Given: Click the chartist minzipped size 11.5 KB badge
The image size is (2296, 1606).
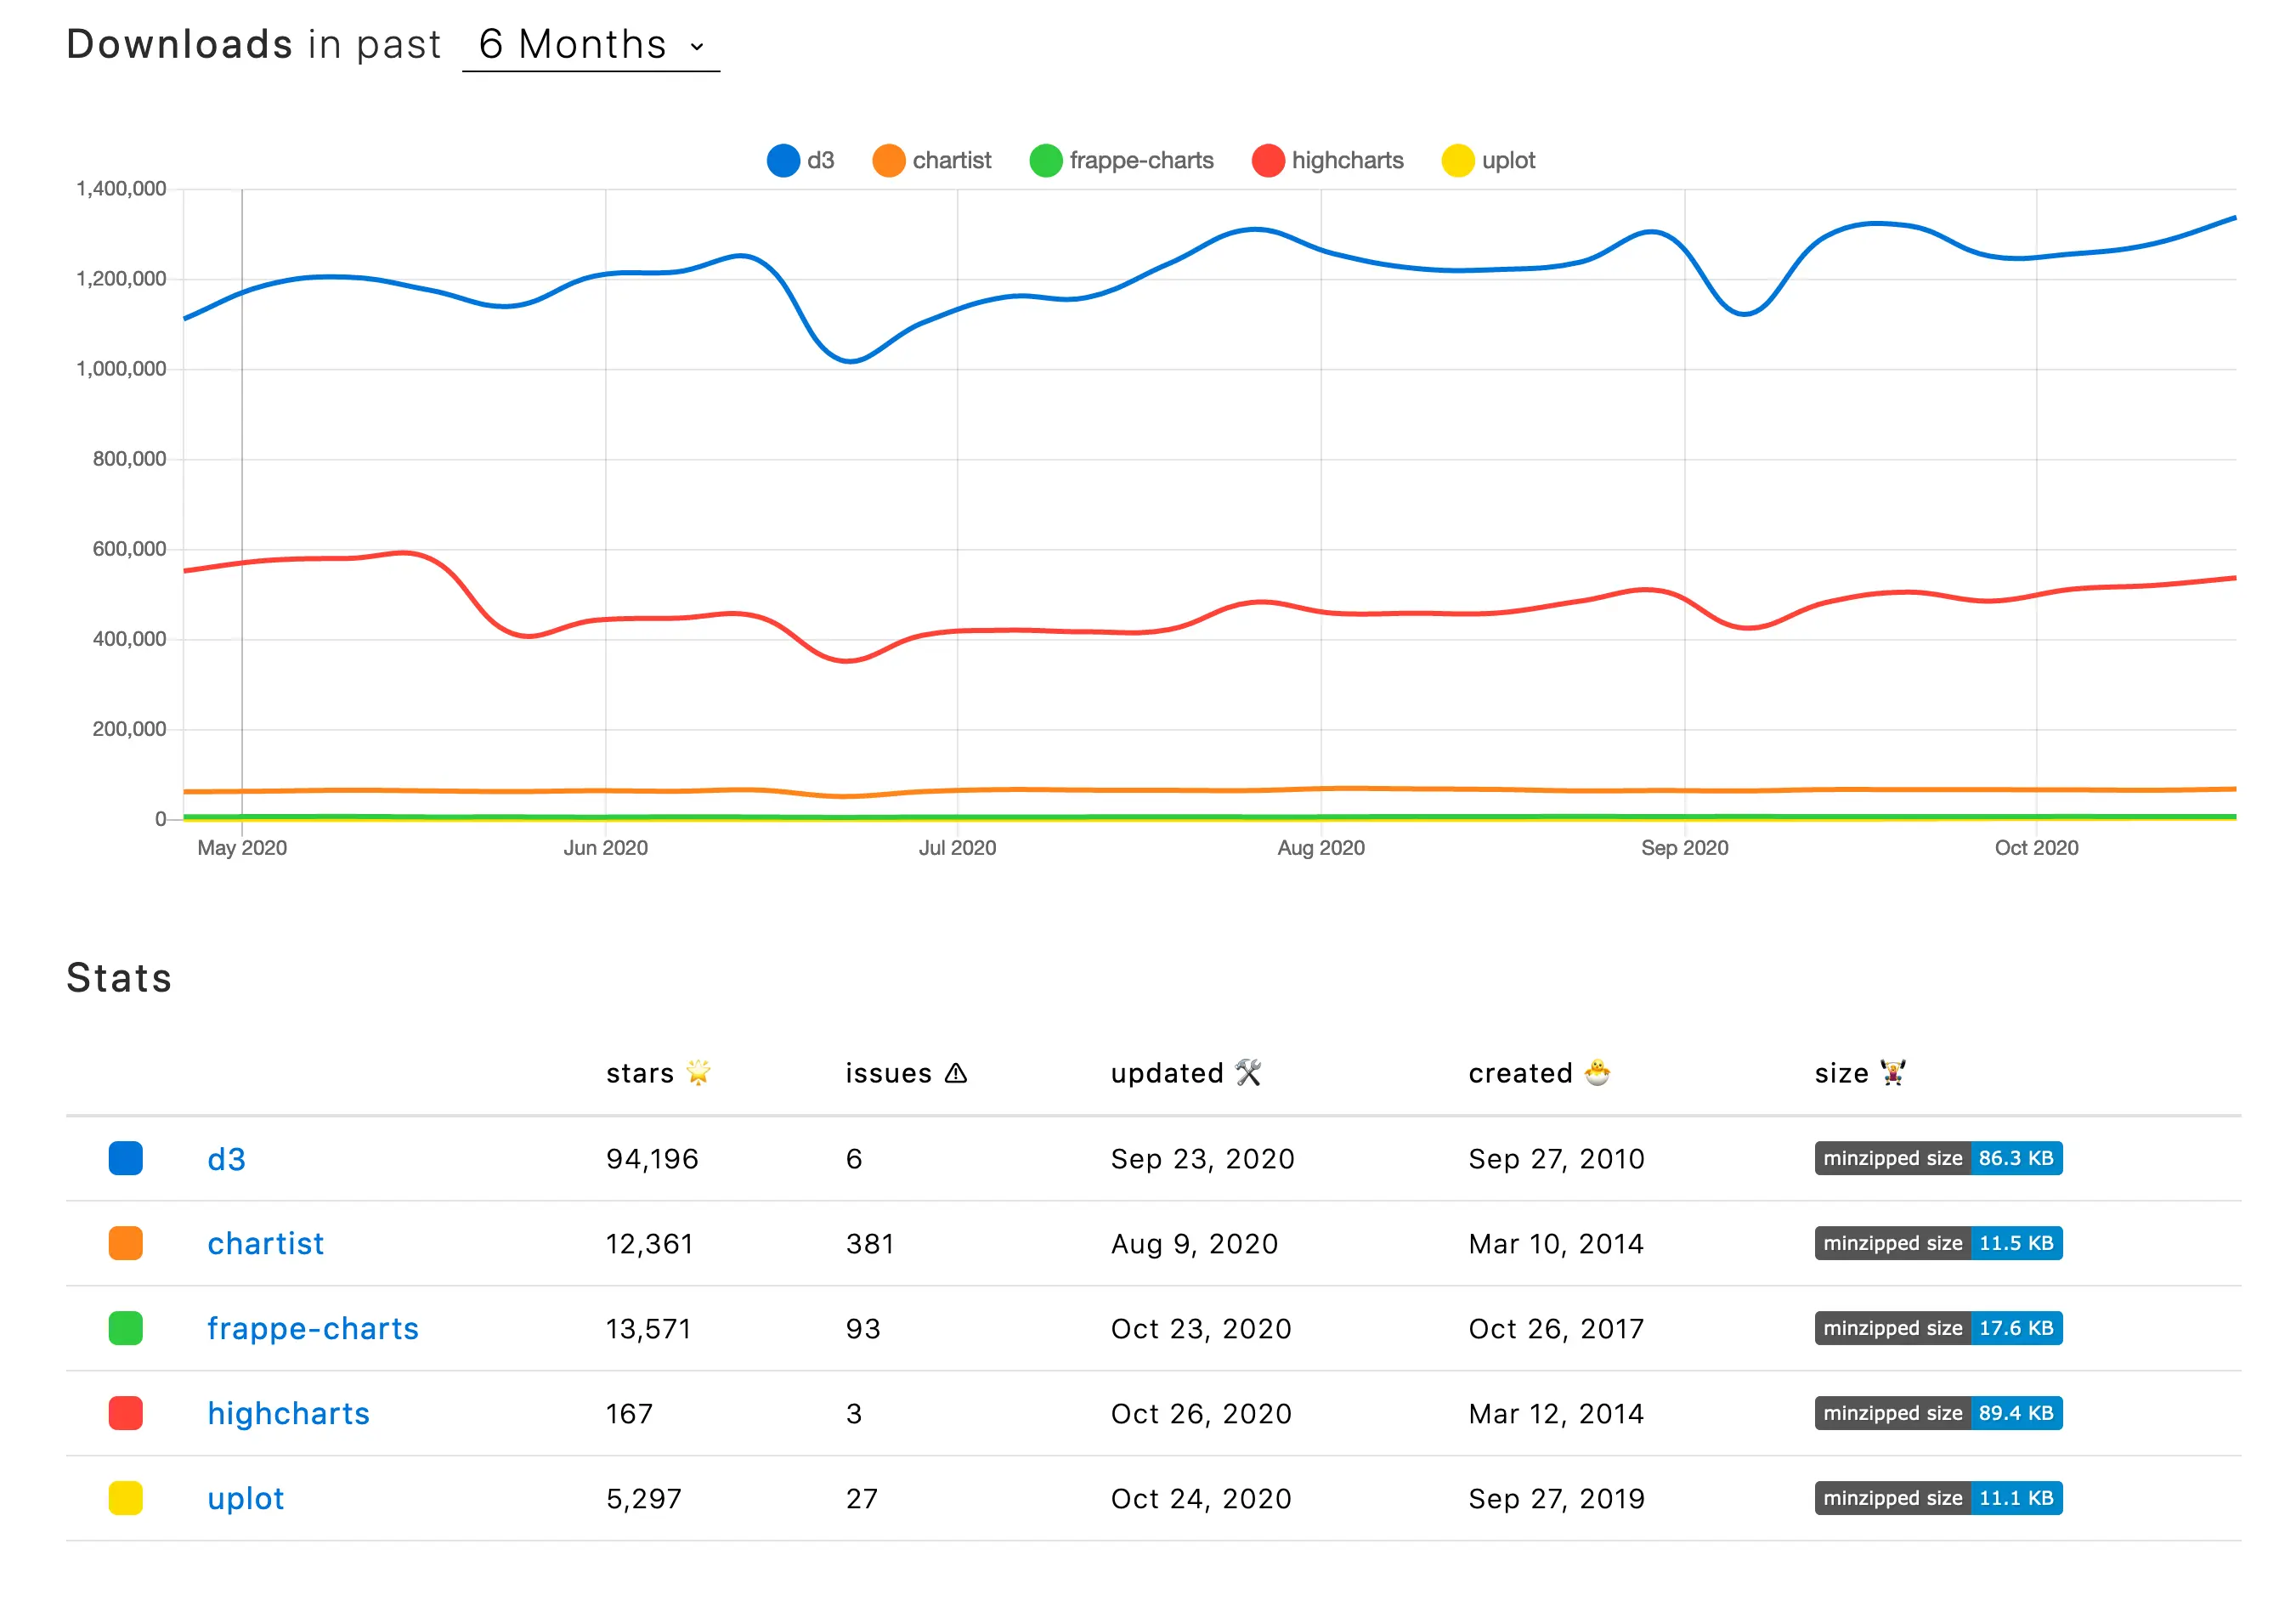Looking at the screenshot, I should [x=1939, y=1244].
